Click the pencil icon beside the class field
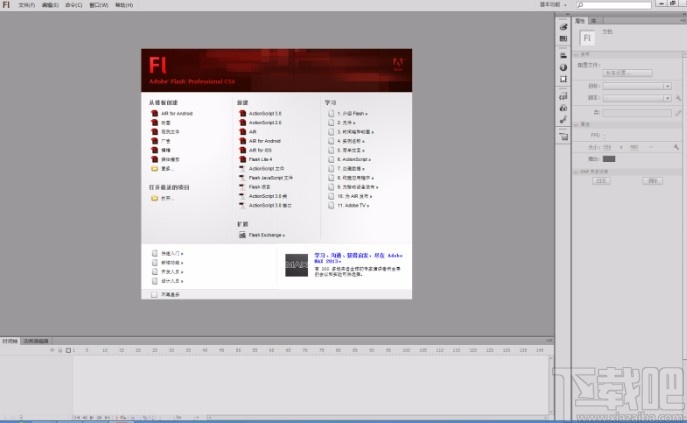This screenshot has height=423, width=687. click(678, 113)
